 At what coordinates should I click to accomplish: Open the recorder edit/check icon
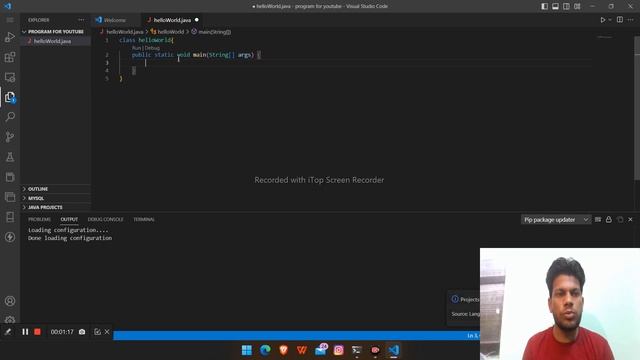97,332
